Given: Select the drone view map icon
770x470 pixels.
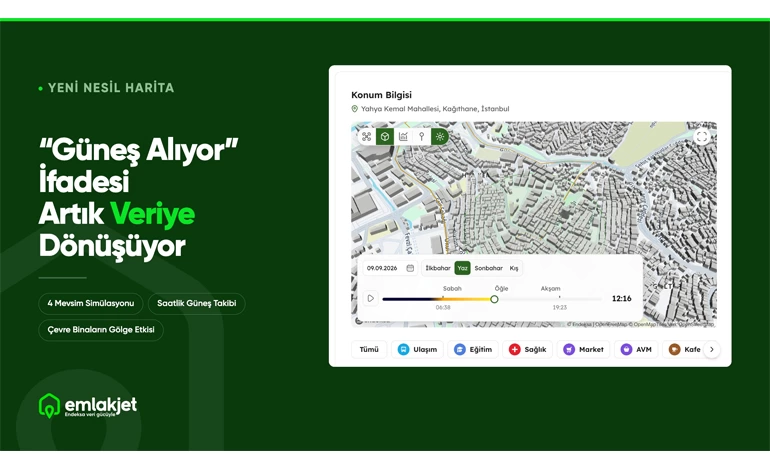Looking at the screenshot, I should pyautogui.click(x=366, y=137).
